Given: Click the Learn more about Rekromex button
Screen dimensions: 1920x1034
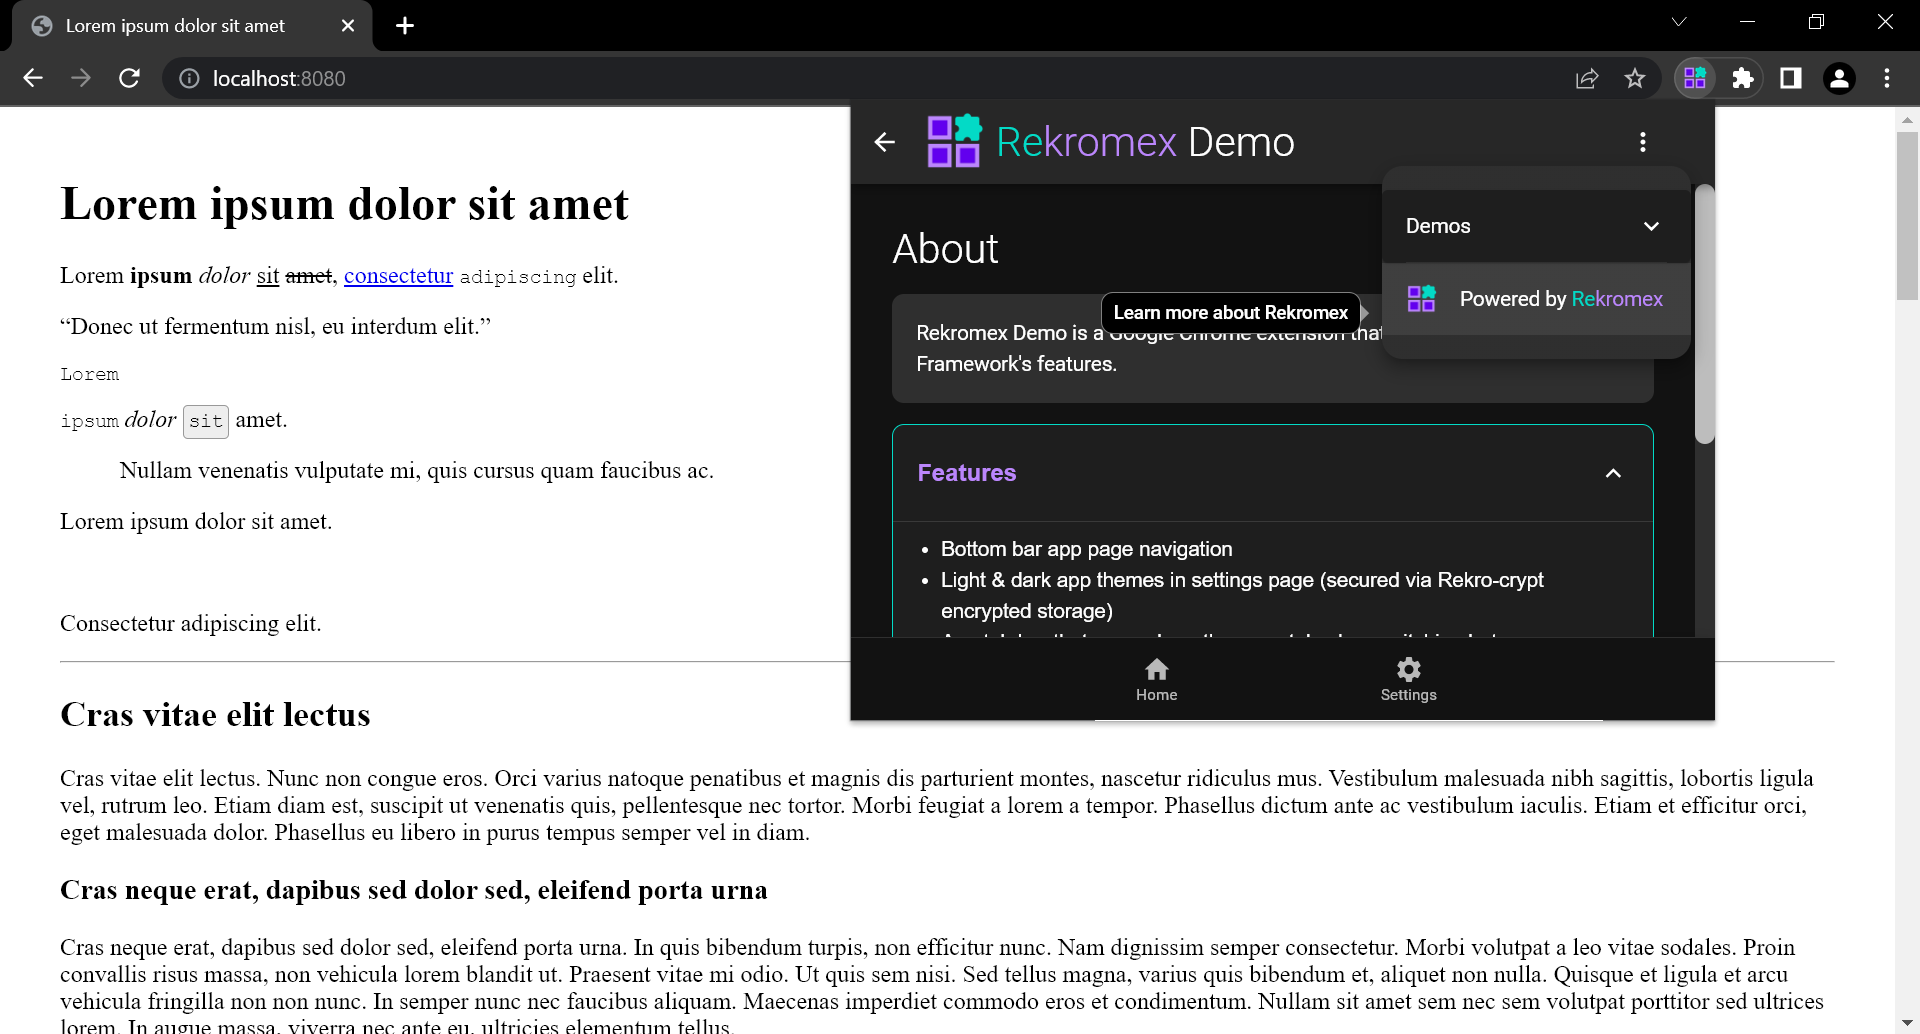Looking at the screenshot, I should 1230,312.
